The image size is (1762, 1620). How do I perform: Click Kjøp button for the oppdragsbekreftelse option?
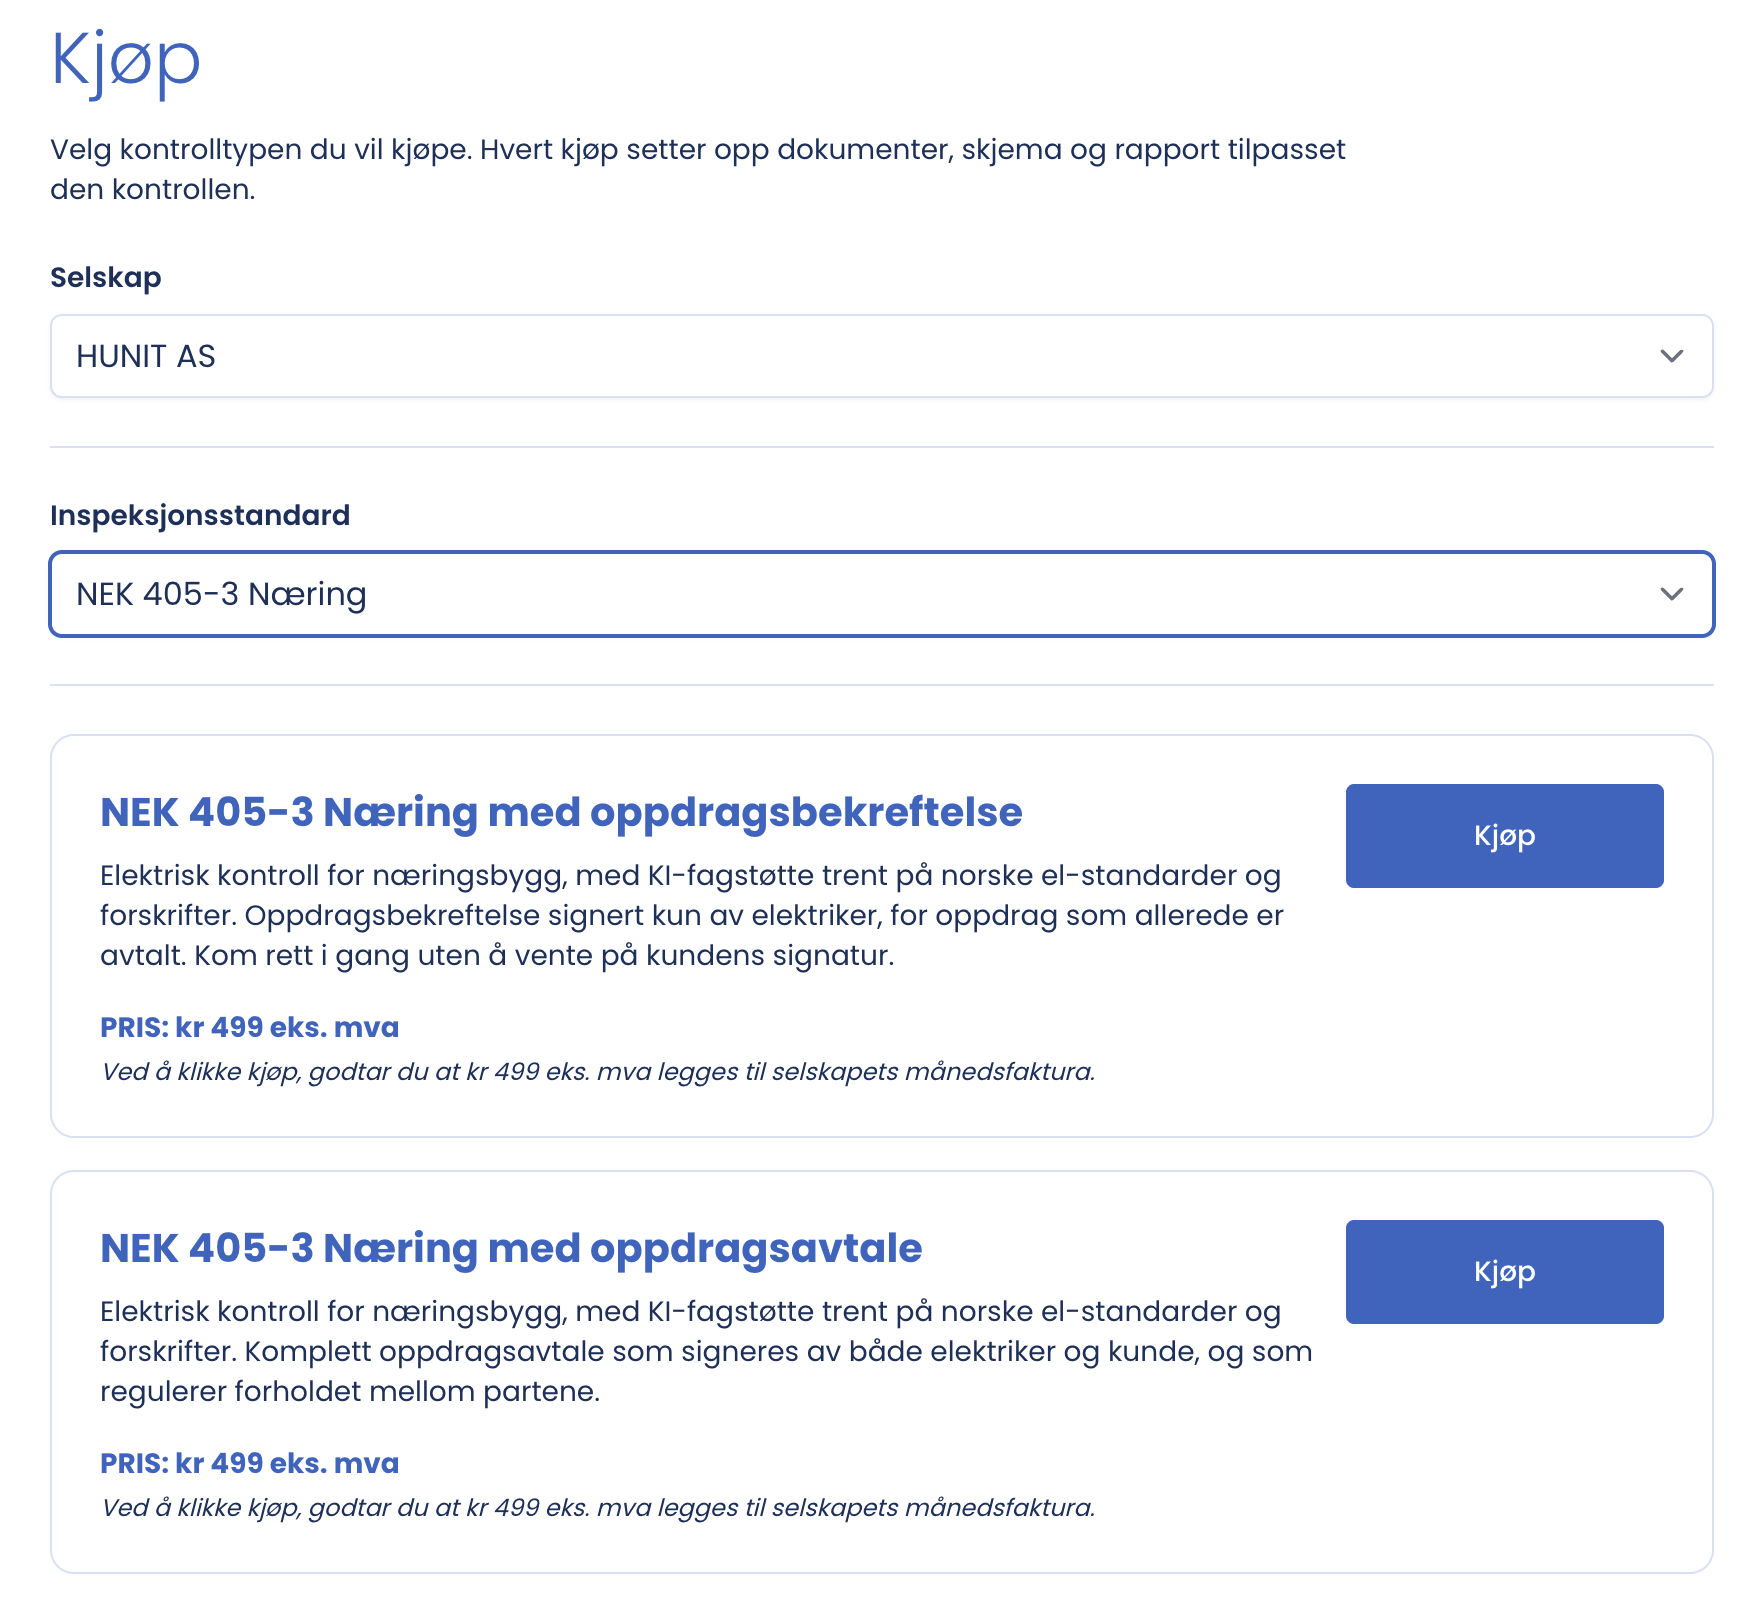point(1504,836)
